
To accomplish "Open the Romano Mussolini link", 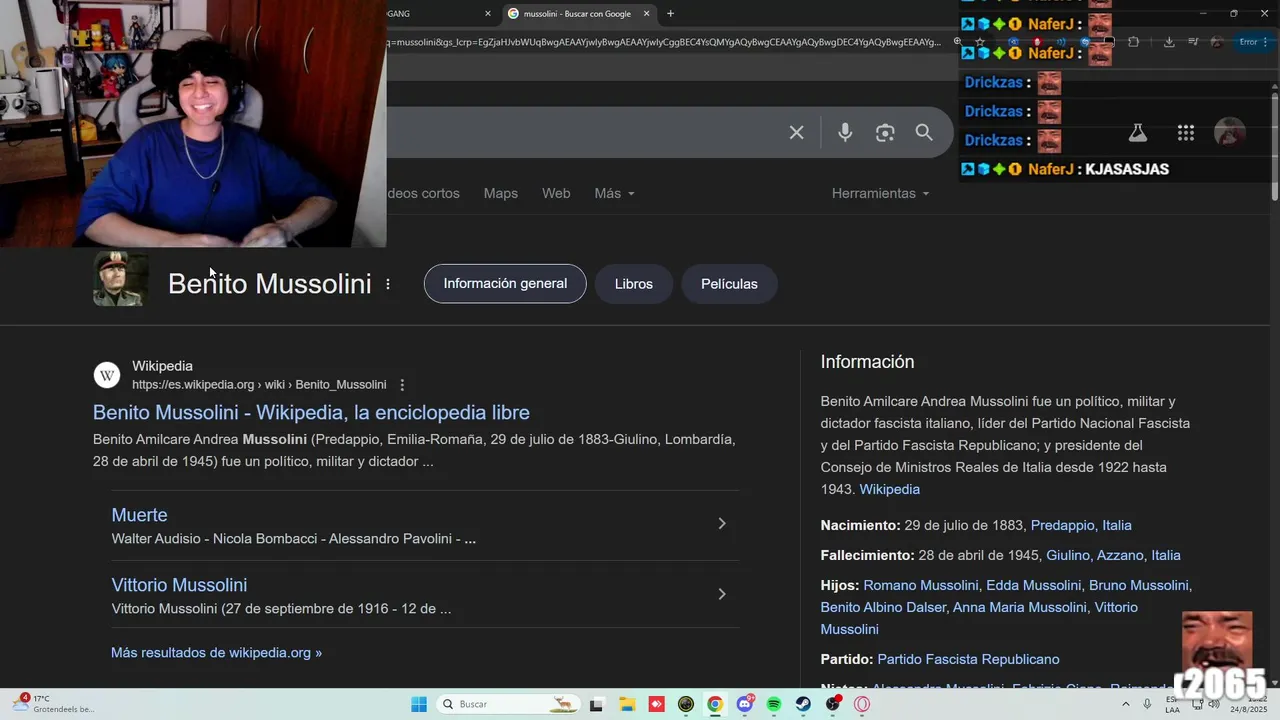I will pos(922,585).
